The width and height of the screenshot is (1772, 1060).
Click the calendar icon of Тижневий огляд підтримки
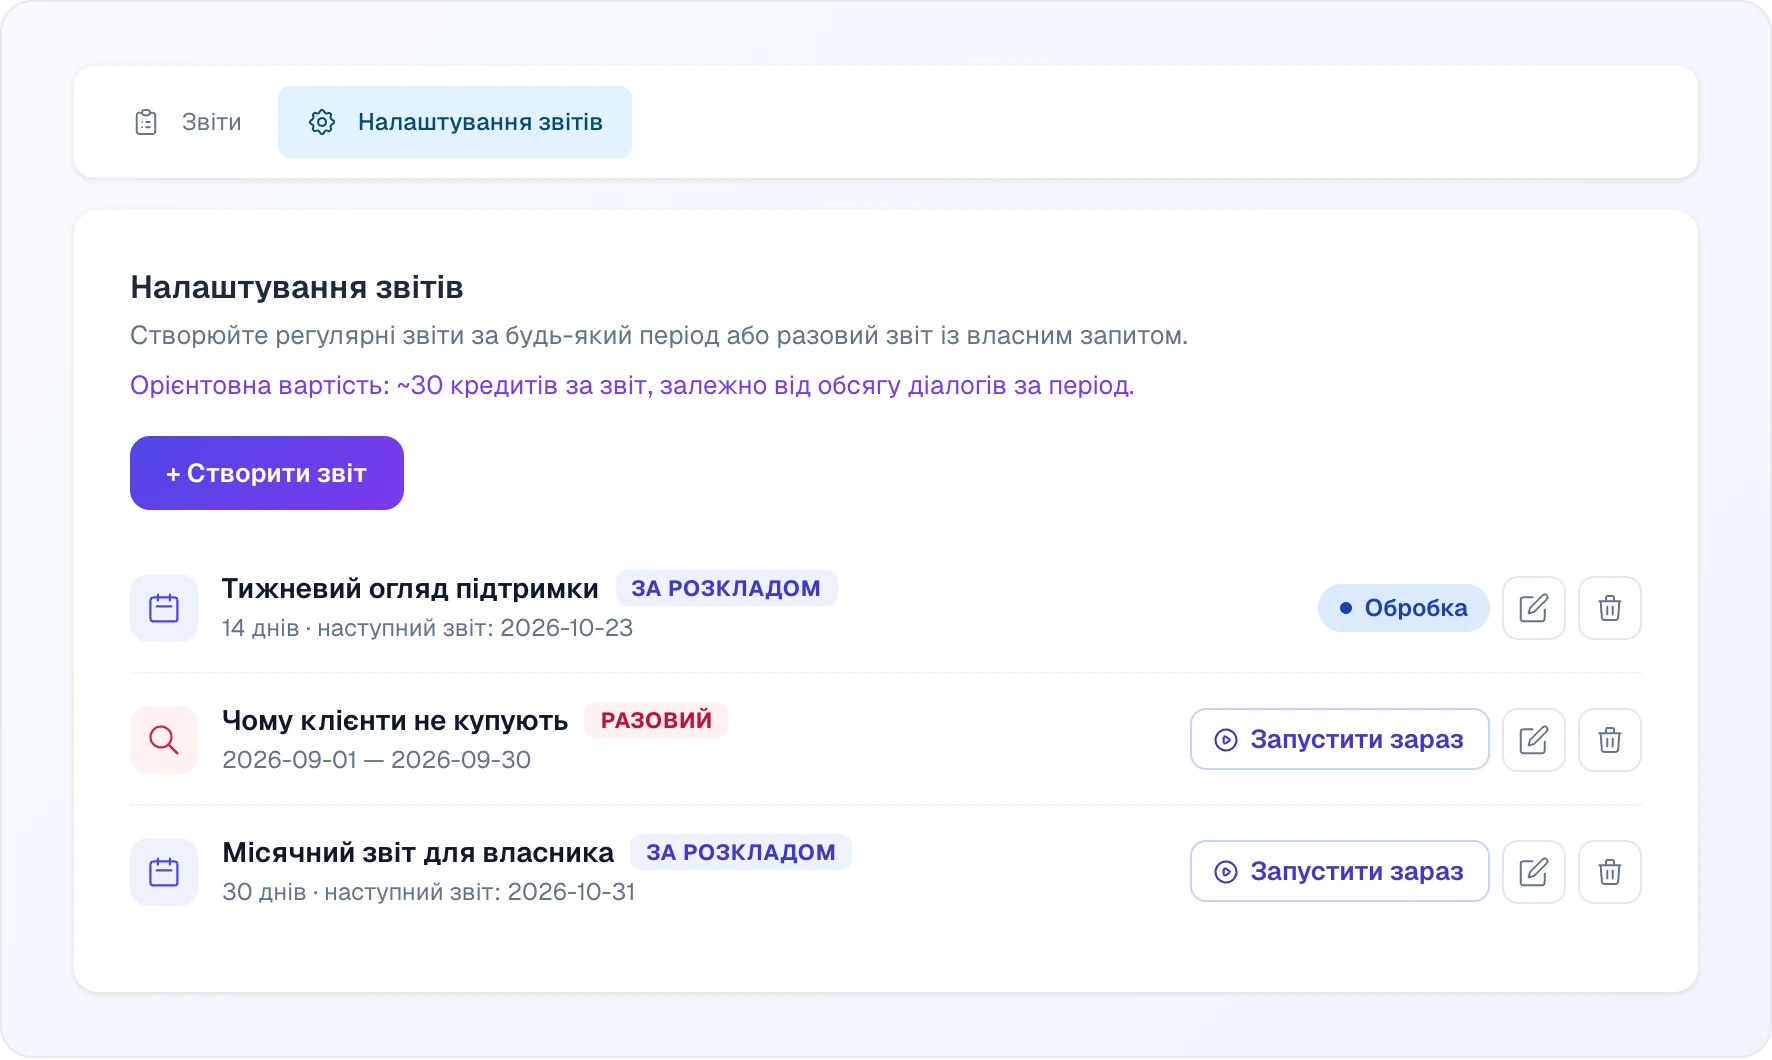pyautogui.click(x=164, y=608)
